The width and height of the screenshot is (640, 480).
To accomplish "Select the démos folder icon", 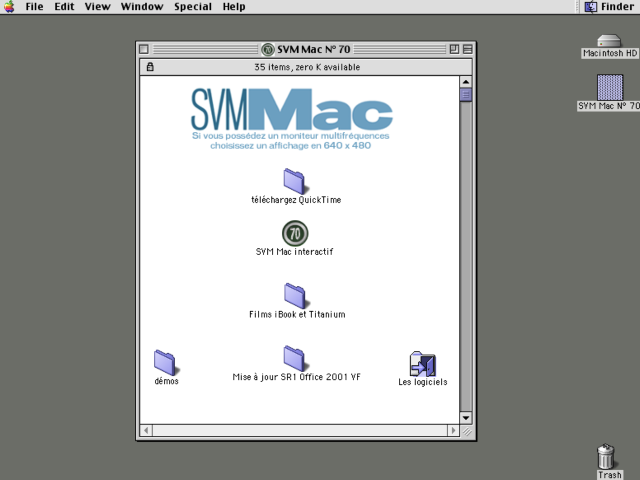I will (x=165, y=362).
